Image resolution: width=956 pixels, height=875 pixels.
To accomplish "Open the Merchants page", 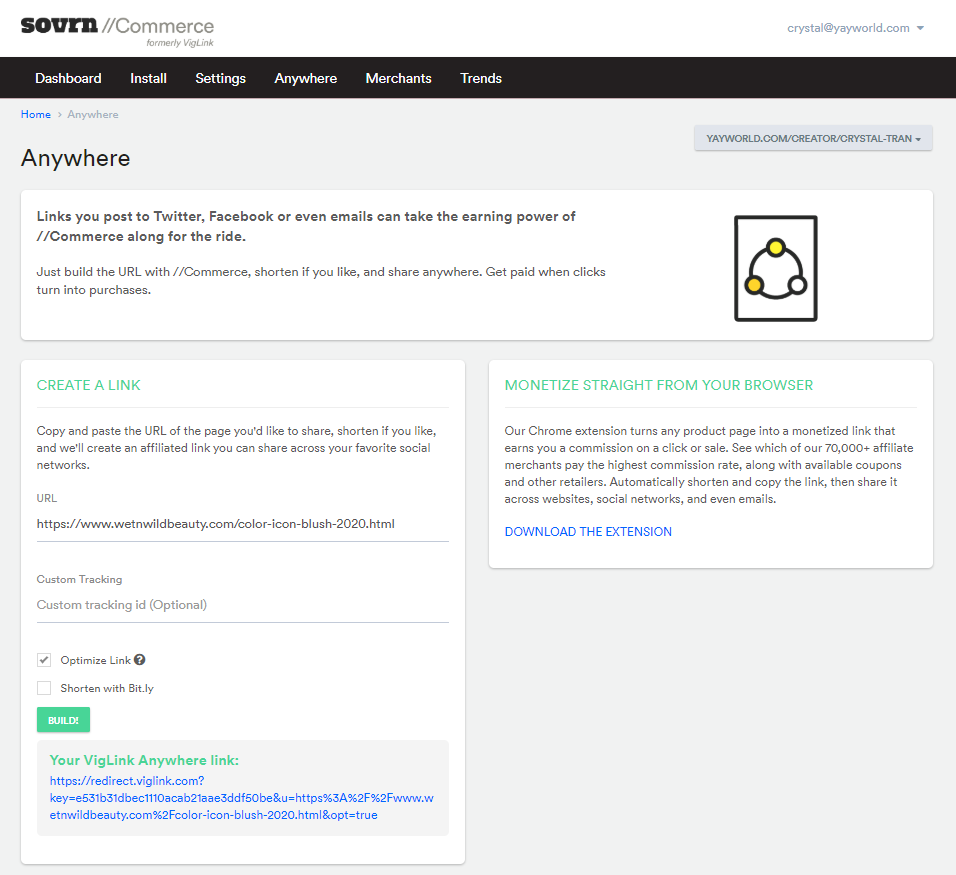I will pos(399,78).
